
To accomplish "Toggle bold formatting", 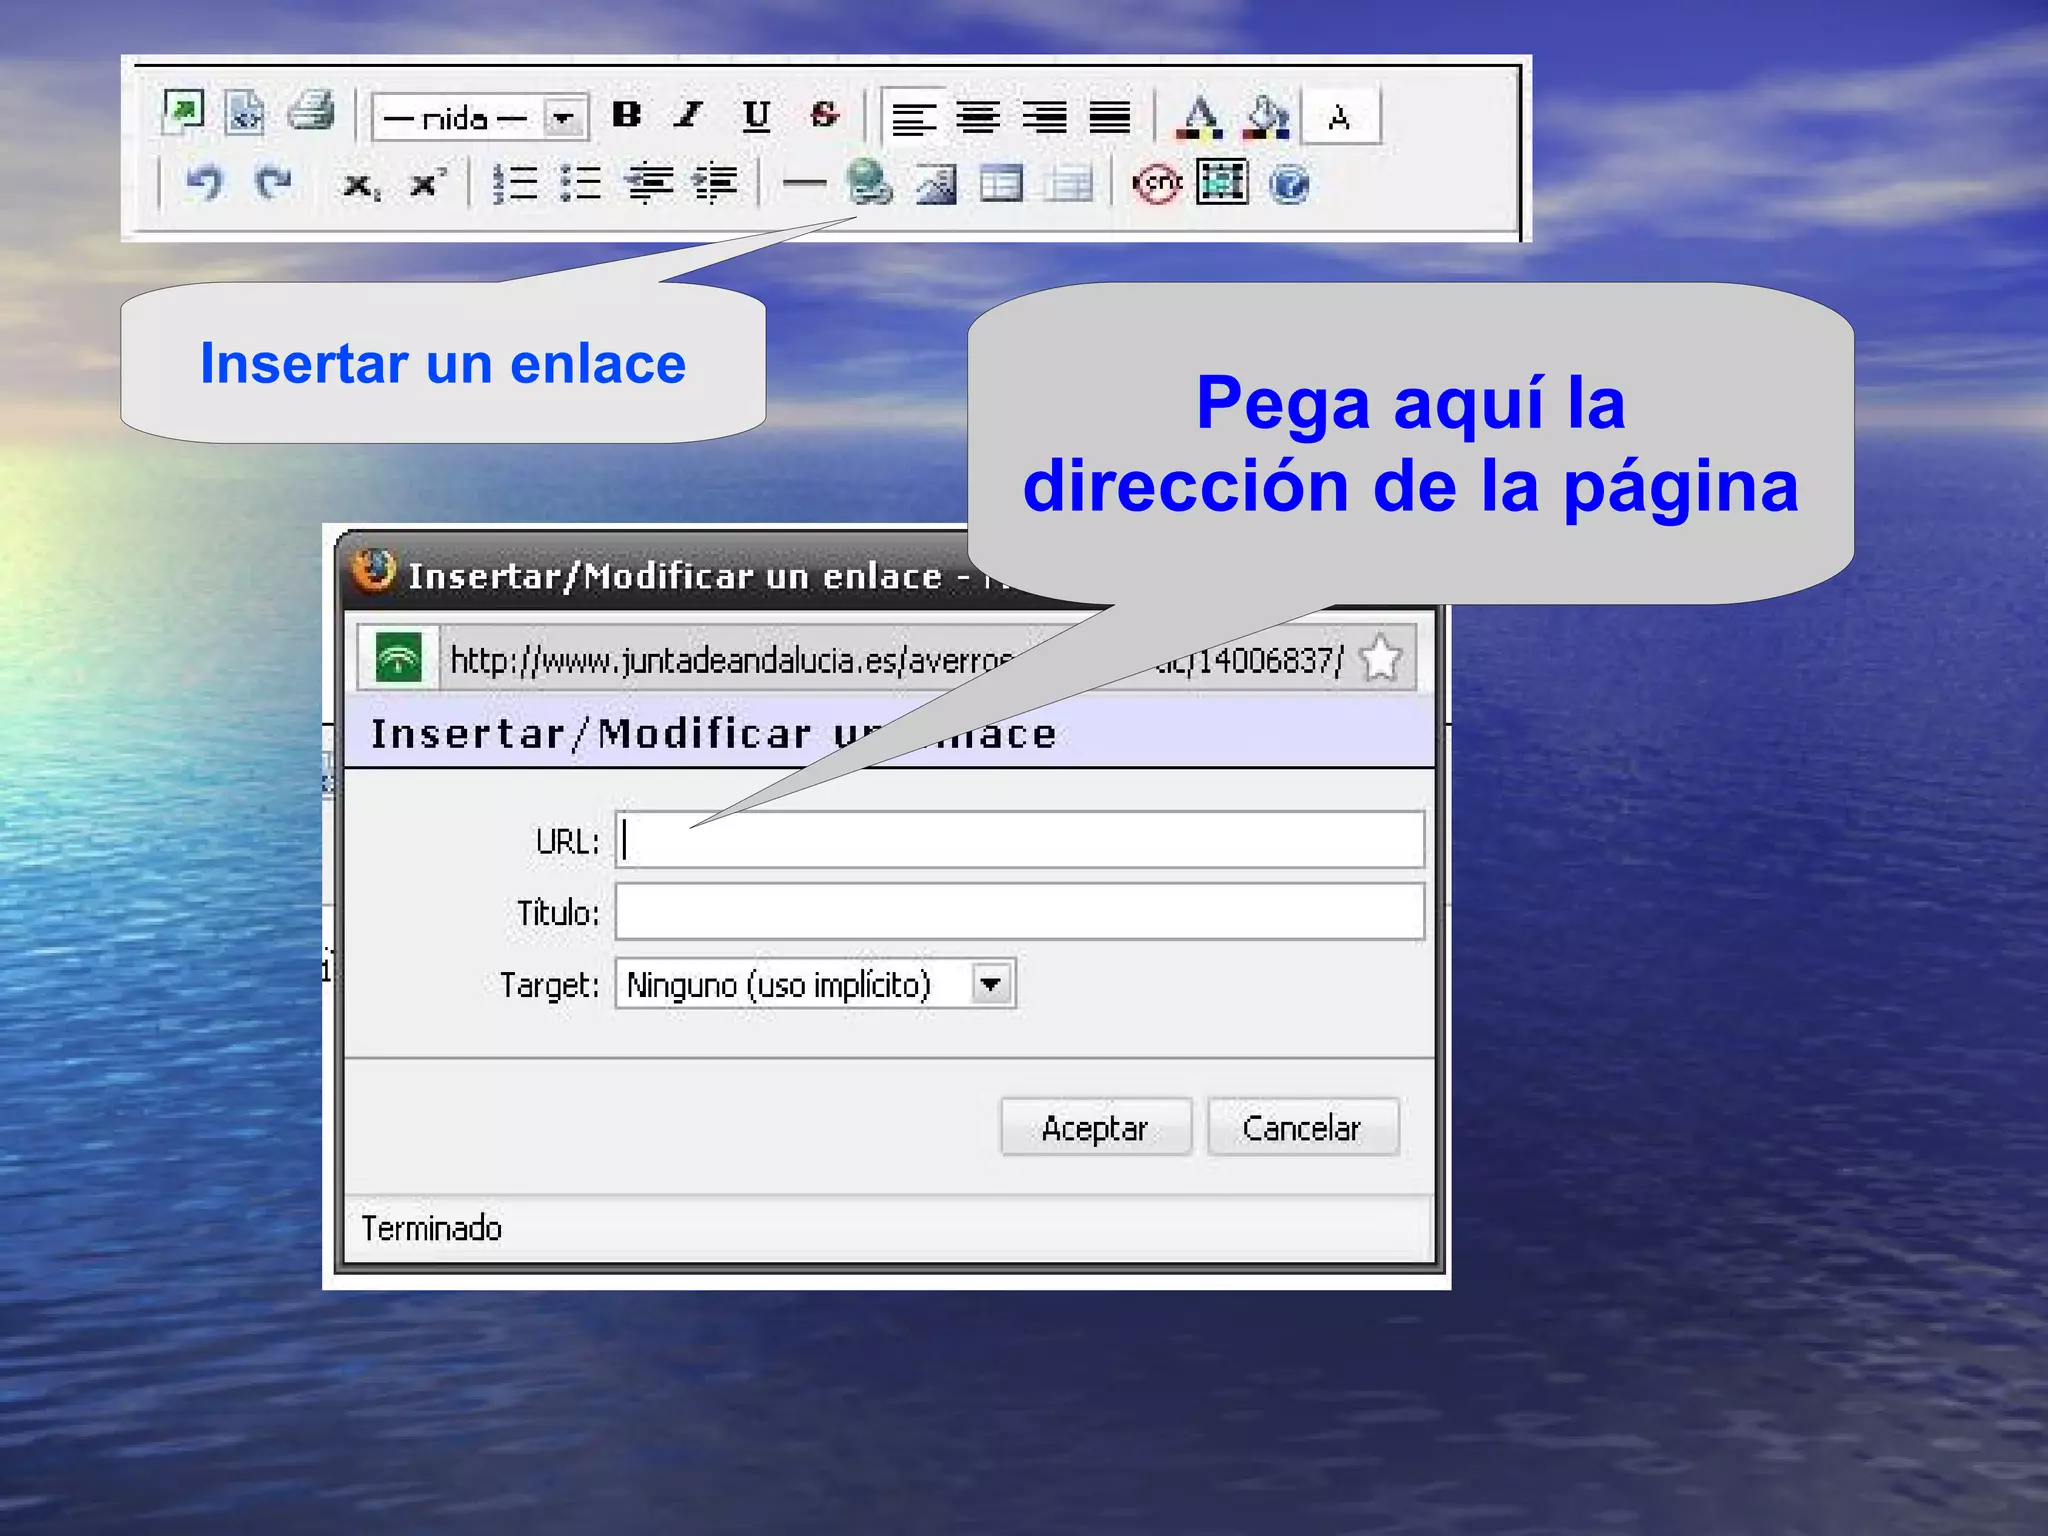I will [627, 115].
